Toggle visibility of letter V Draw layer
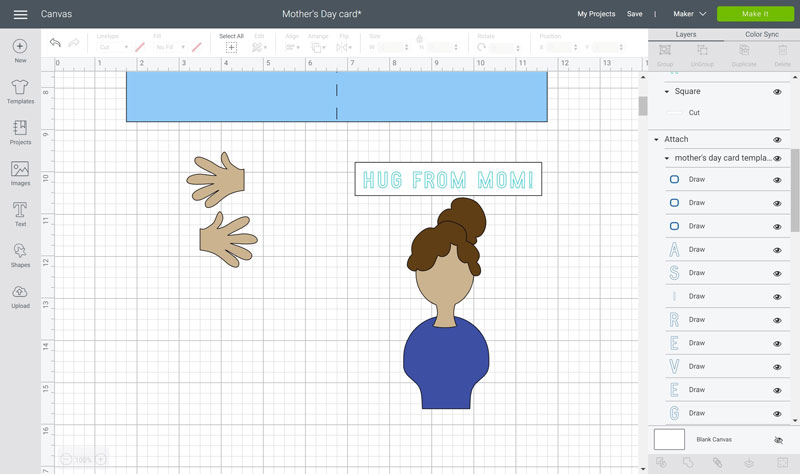Screen dimensions: 800x474 777,367
